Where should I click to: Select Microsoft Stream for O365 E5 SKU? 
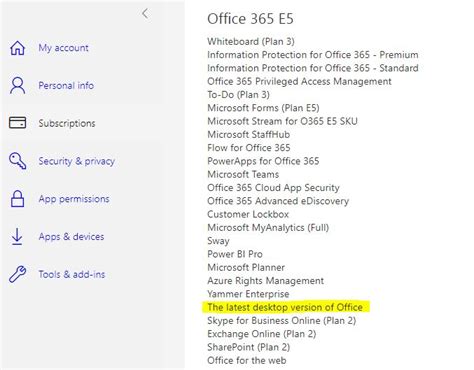[x=282, y=121]
